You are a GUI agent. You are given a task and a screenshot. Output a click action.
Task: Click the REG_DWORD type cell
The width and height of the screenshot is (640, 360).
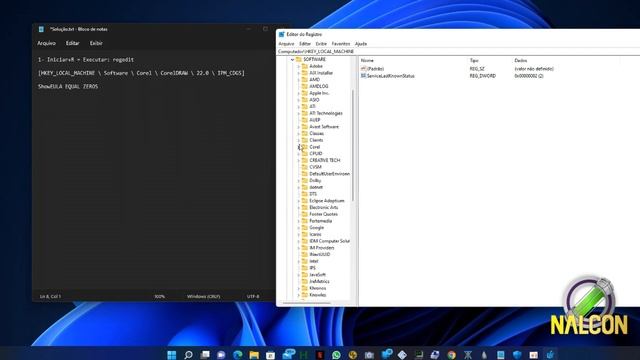482,76
